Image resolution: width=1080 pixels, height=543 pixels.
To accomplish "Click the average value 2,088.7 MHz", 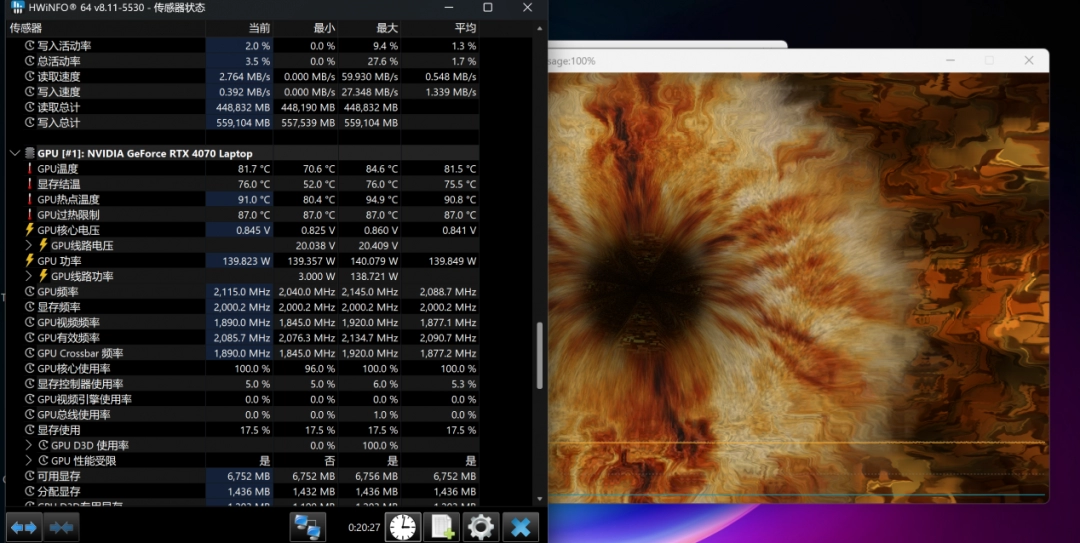I will (x=448, y=291).
